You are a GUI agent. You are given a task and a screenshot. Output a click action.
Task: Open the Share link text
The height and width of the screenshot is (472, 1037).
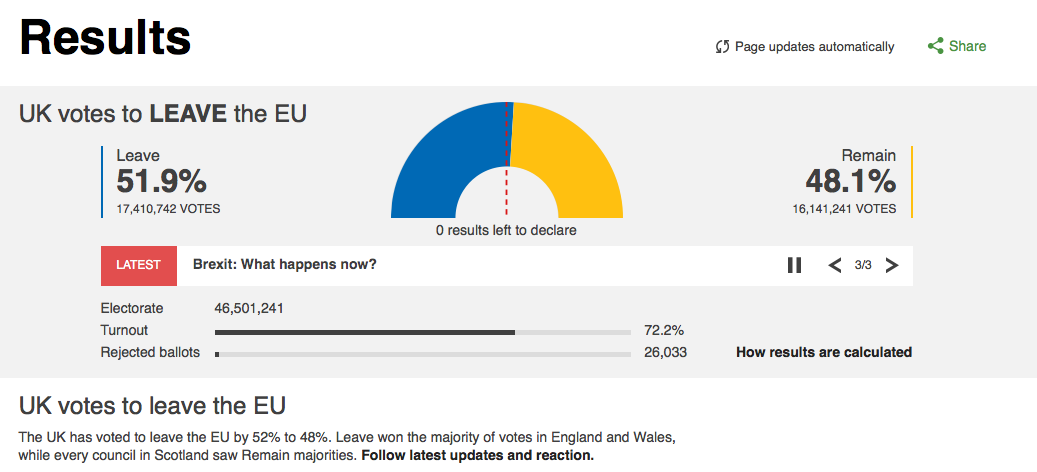point(967,46)
